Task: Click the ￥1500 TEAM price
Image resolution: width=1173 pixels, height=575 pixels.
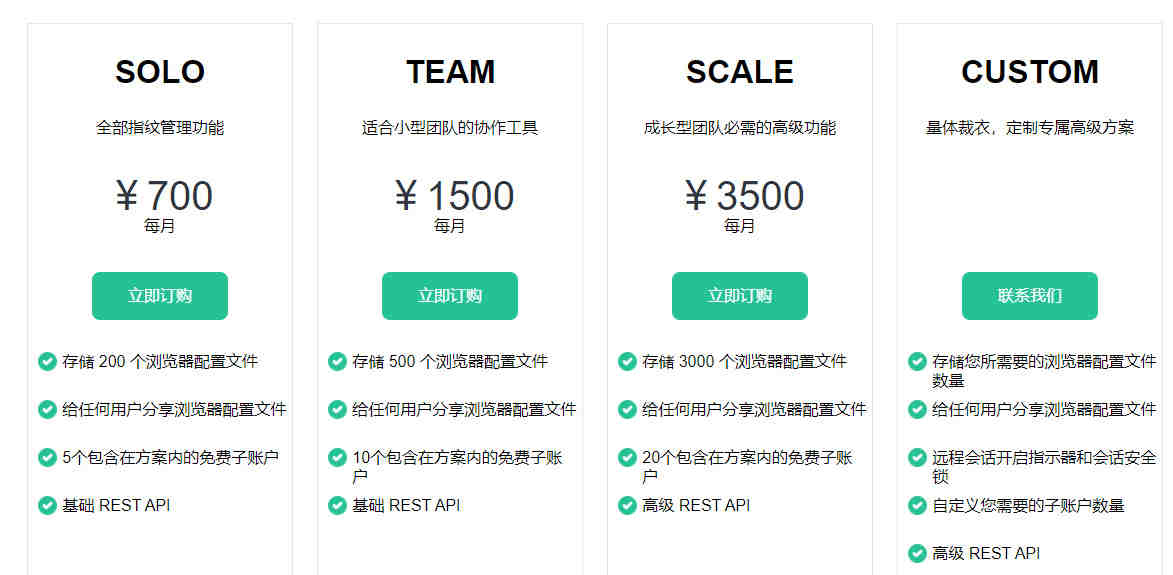Action: (454, 196)
